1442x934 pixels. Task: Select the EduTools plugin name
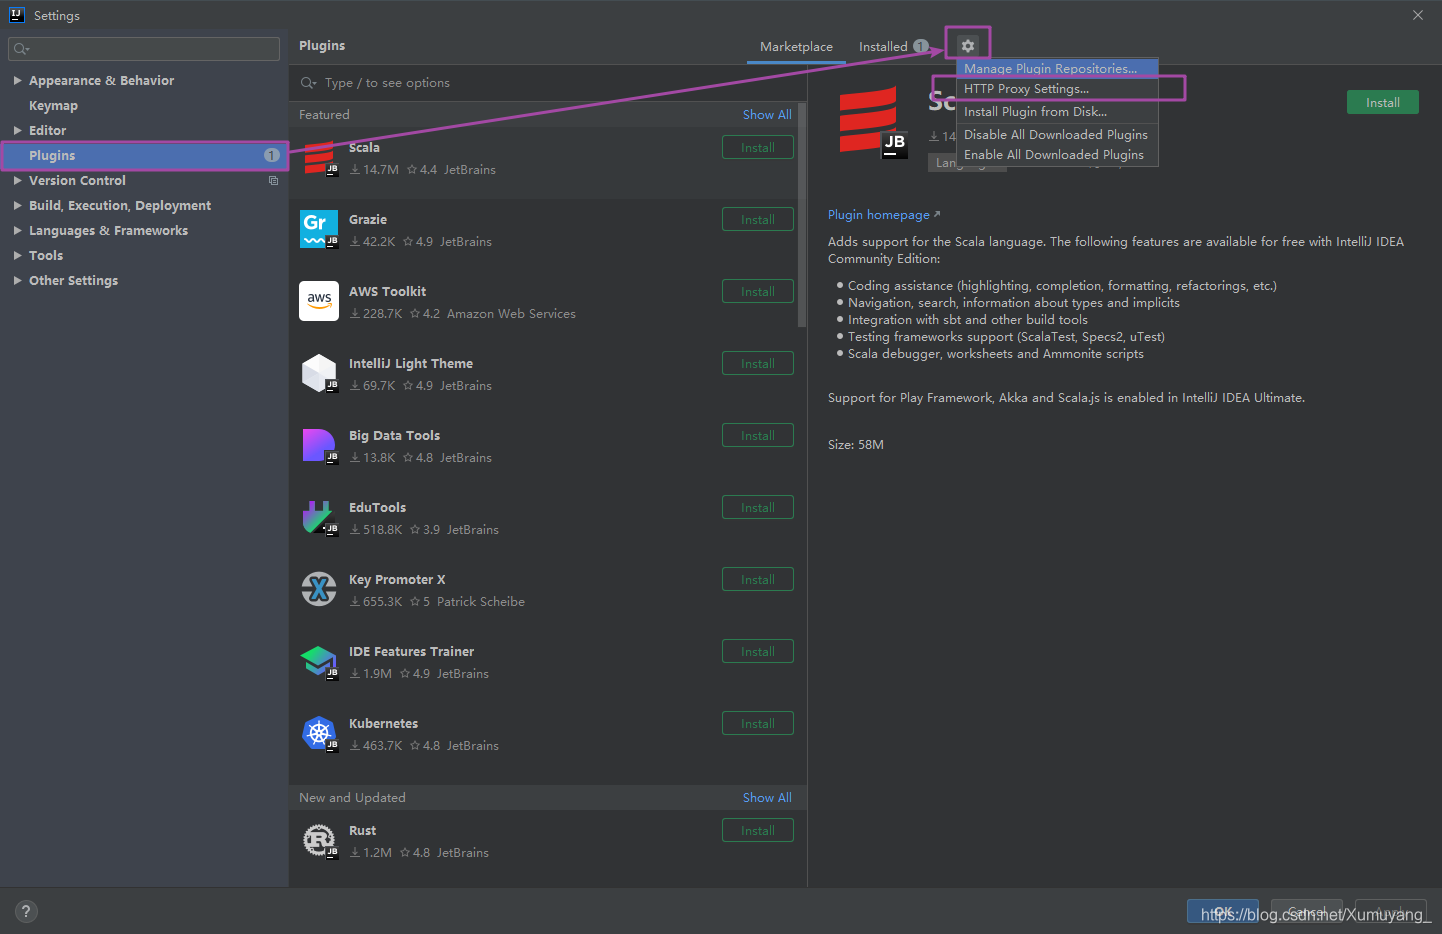coord(377,508)
